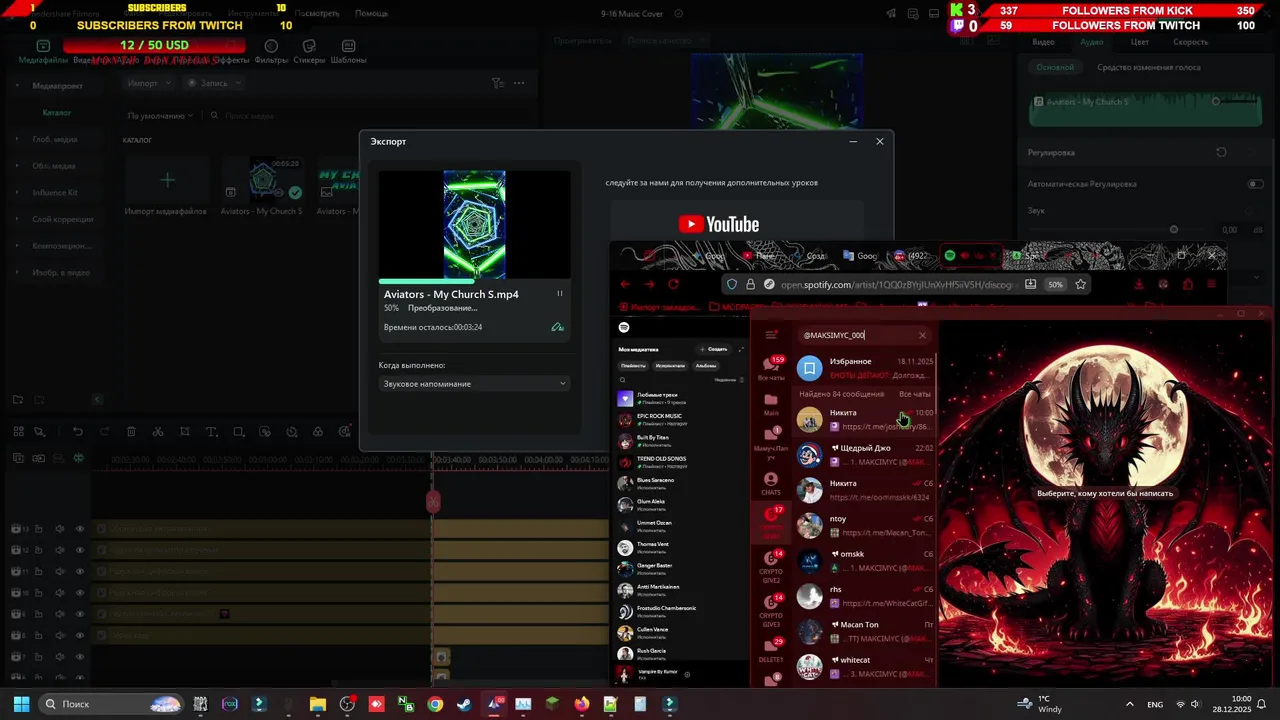The width and height of the screenshot is (1280, 720).
Task: Lock track 11 with its lock icon
Action: click(40, 571)
